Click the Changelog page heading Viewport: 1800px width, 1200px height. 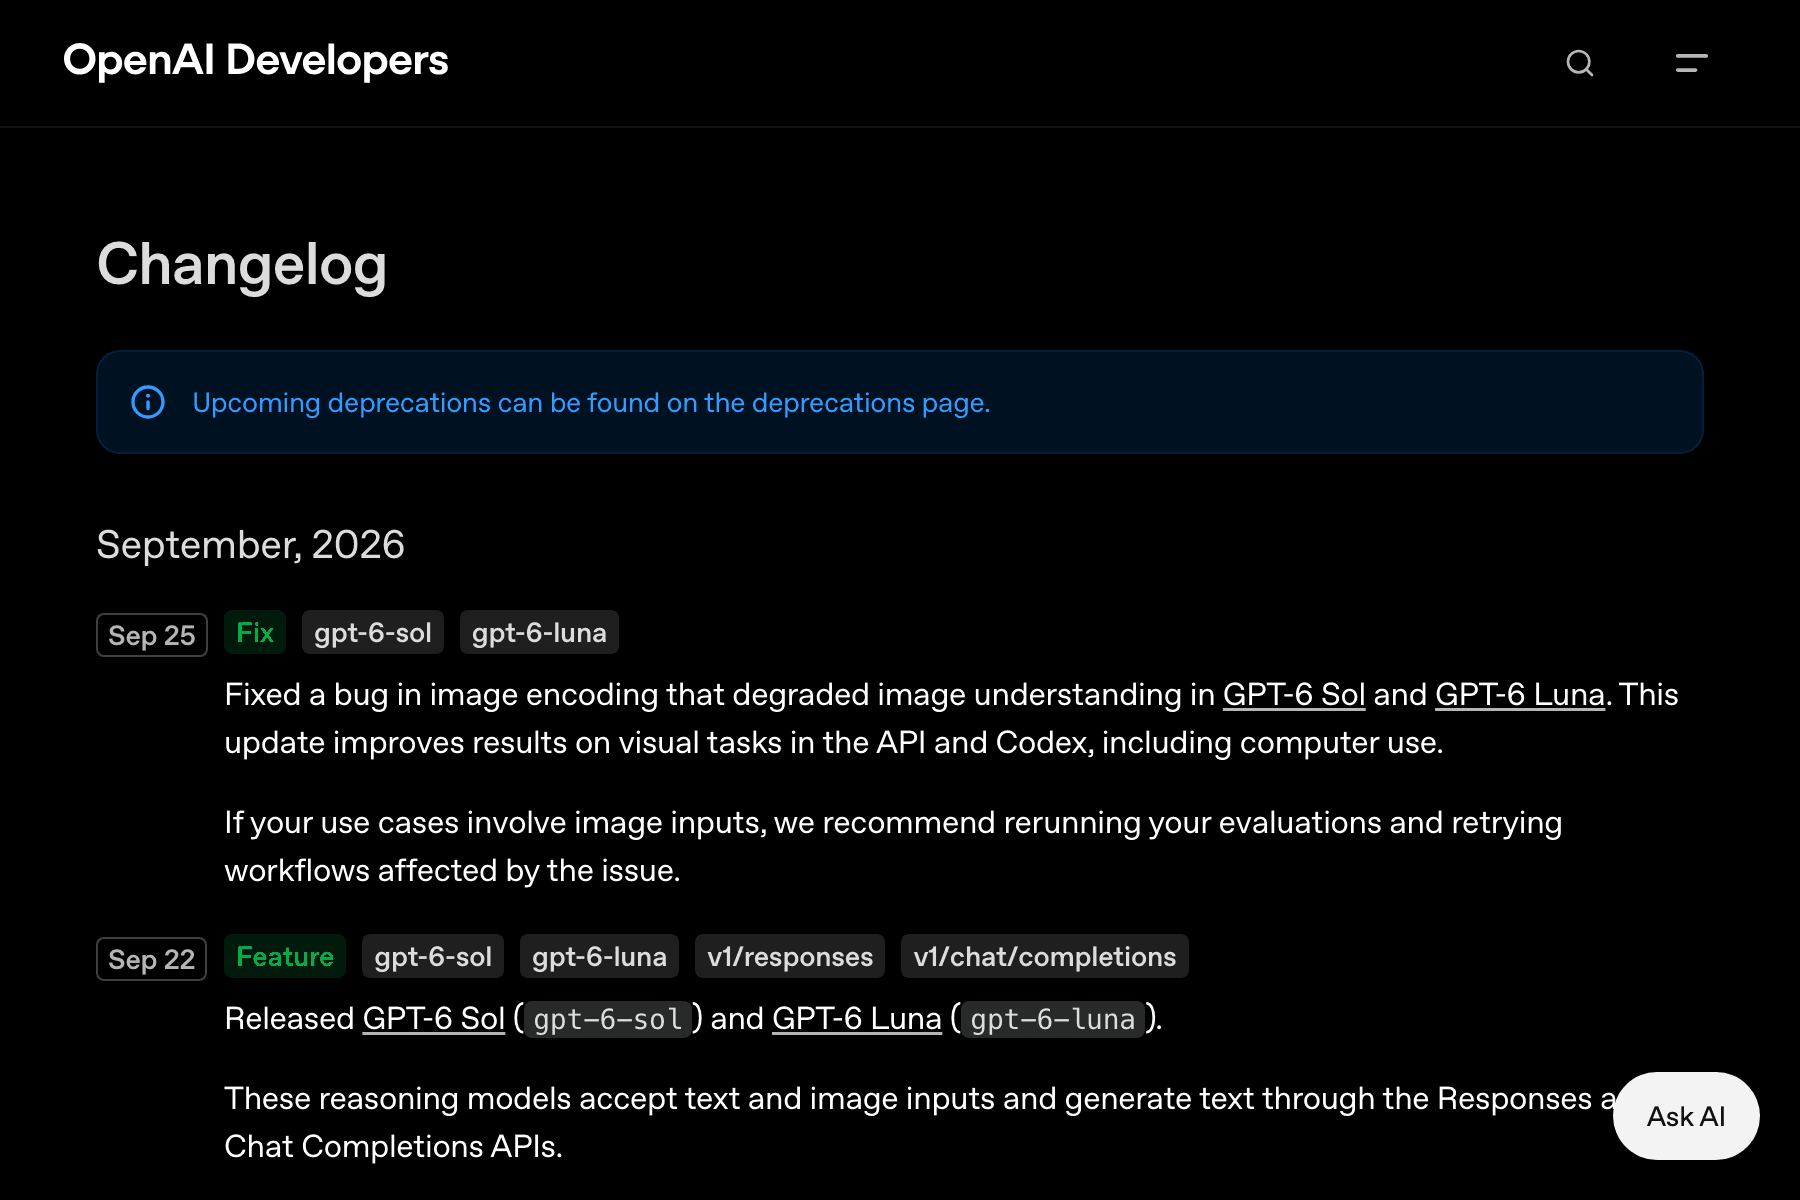pyautogui.click(x=242, y=265)
